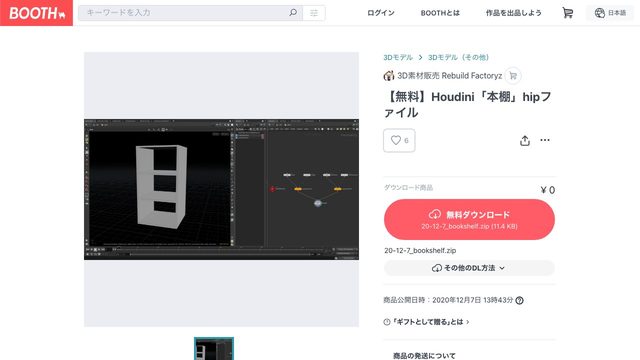The height and width of the screenshot is (360, 640).
Task: Open the 作品を出品しよう link
Action: (513, 13)
